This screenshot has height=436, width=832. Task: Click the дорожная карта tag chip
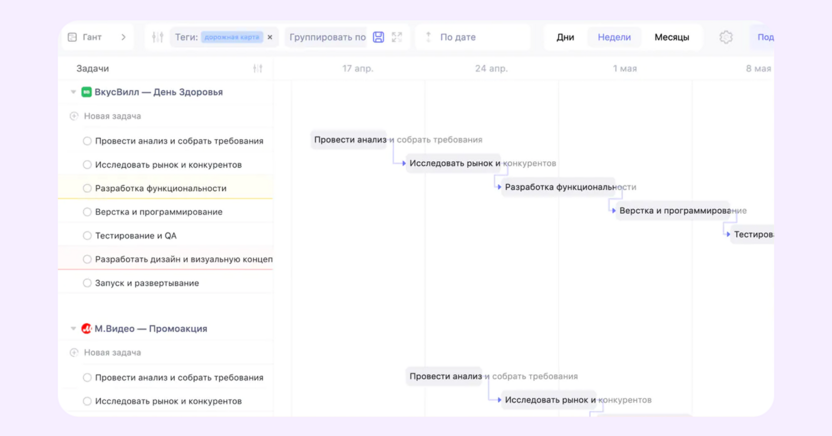tap(232, 37)
